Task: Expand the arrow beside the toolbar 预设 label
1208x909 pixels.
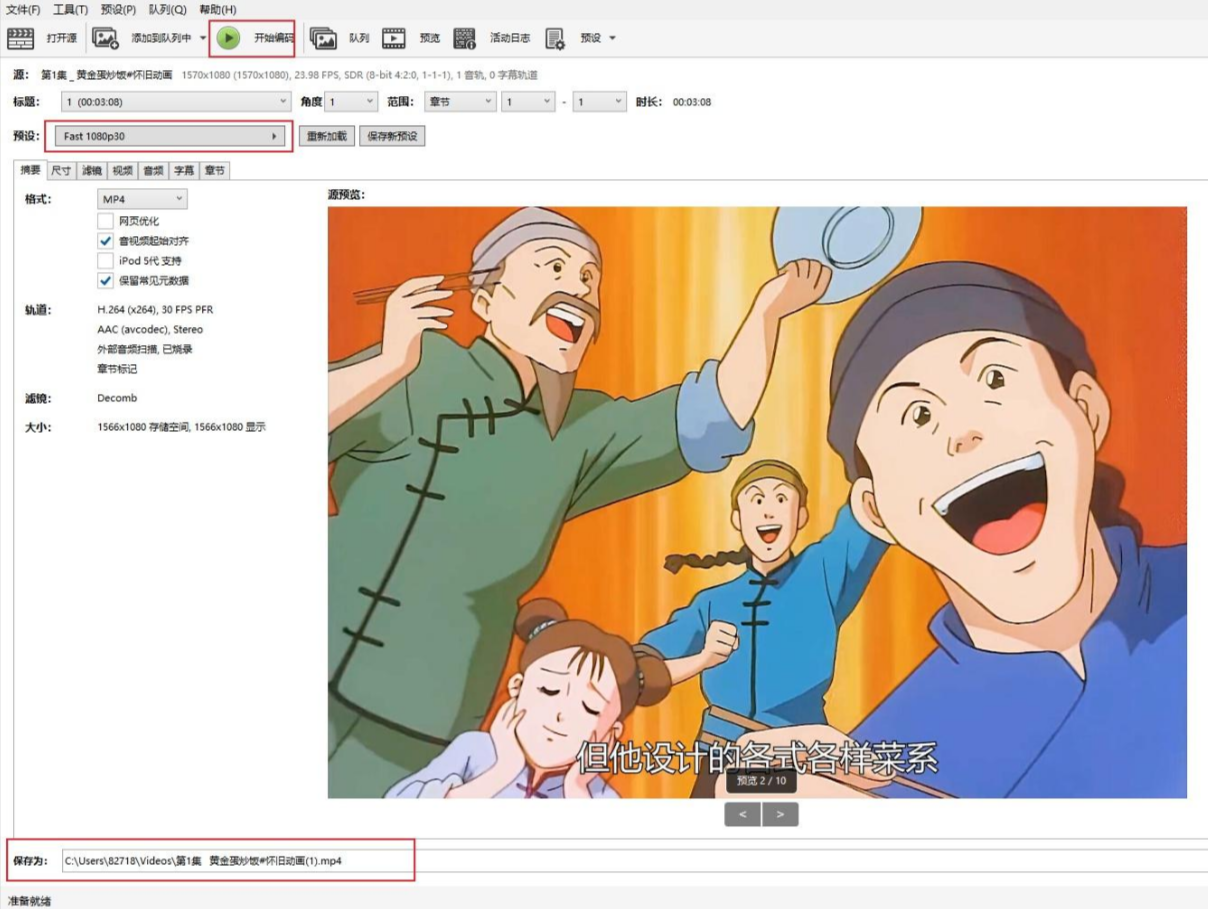Action: 612,38
